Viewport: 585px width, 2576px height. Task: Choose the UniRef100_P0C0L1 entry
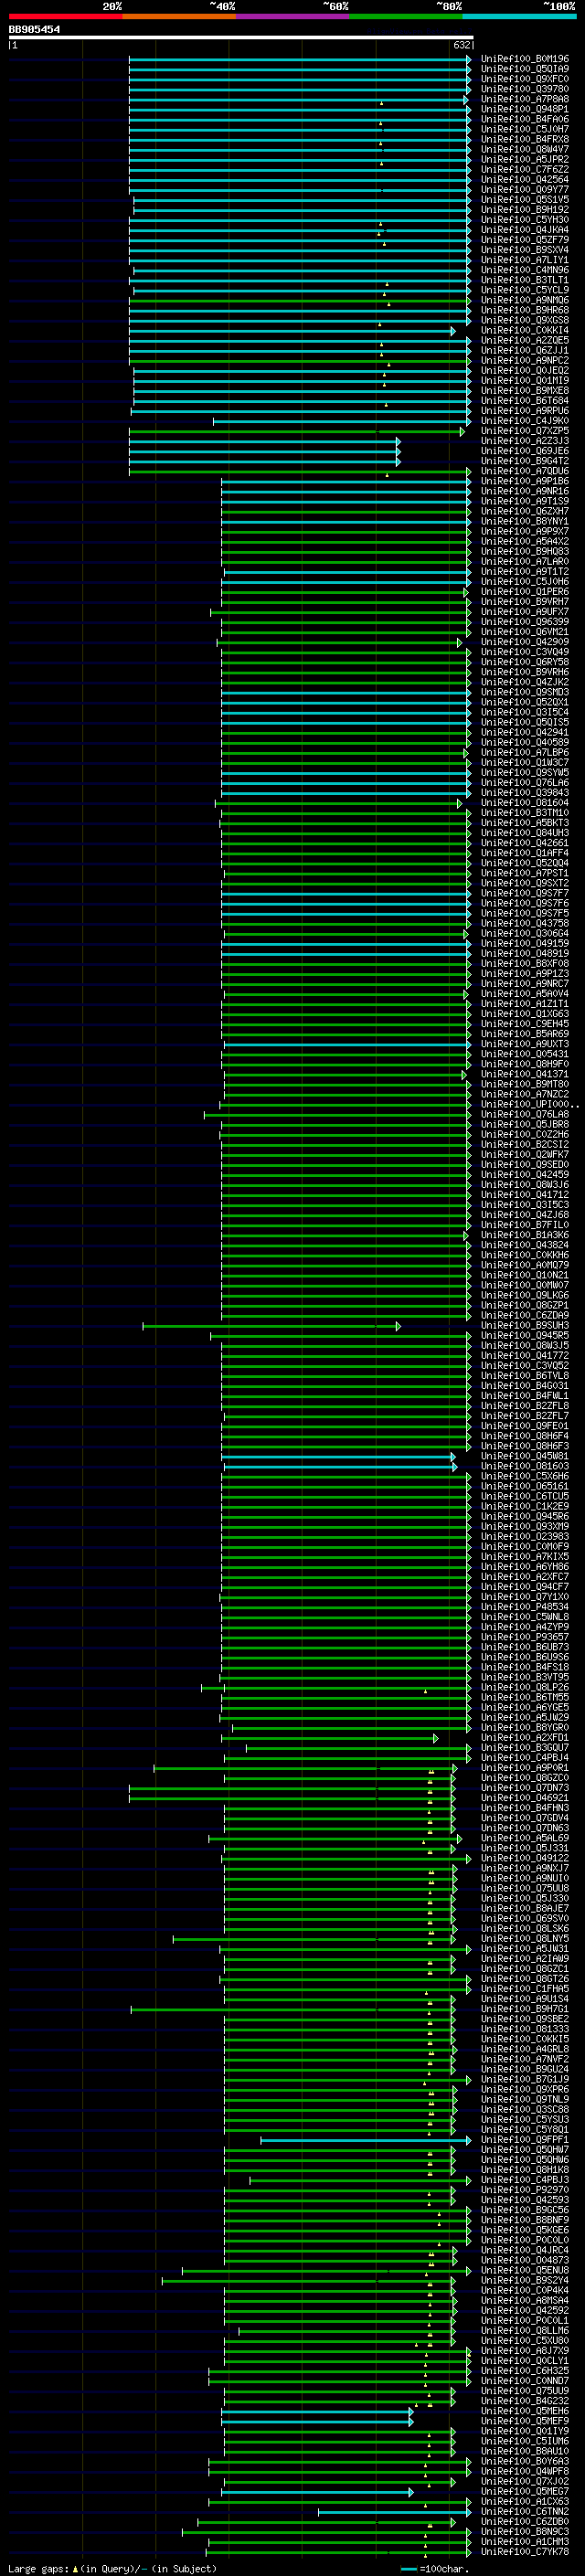pyautogui.click(x=525, y=2320)
